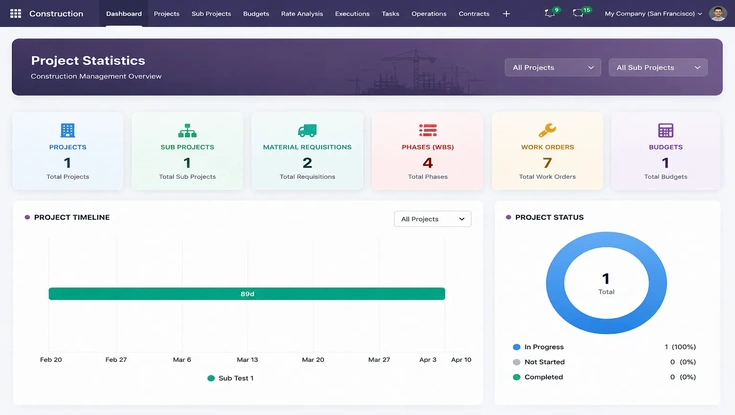Click the Budgets calculator icon
The image size is (735, 415).
(x=665, y=130)
